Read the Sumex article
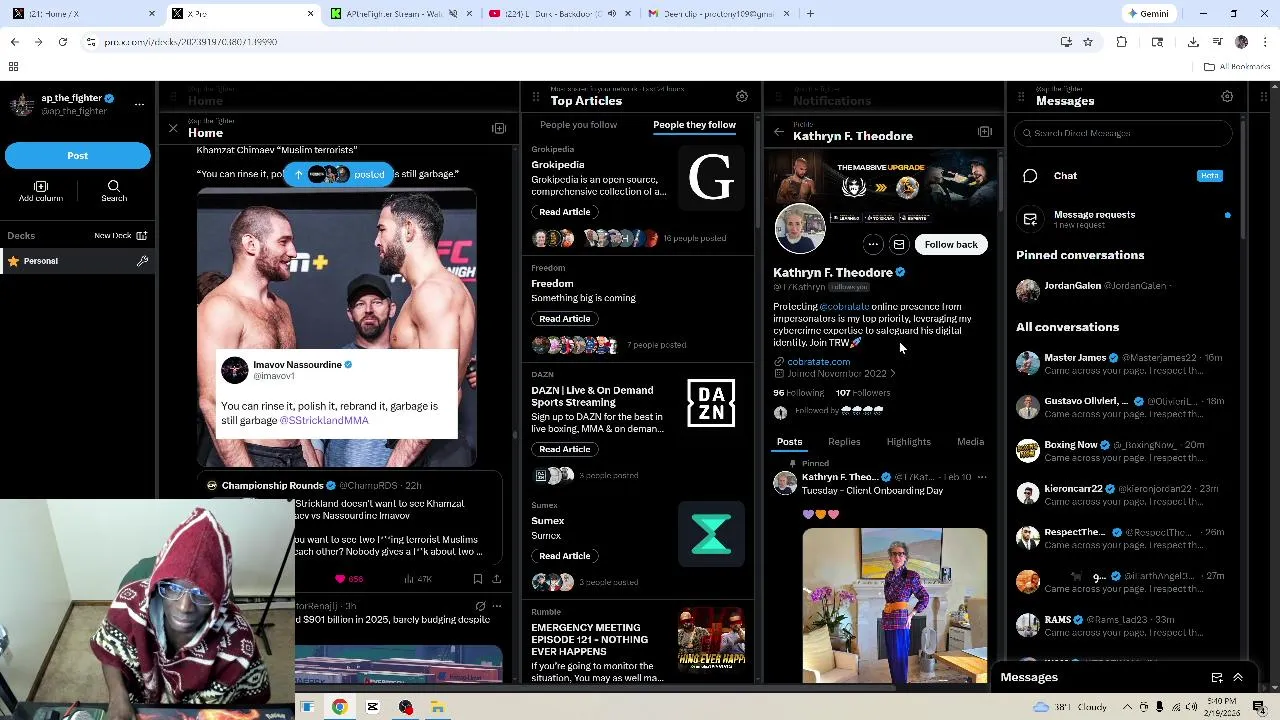Screen dimensions: 1280x720 (564, 556)
